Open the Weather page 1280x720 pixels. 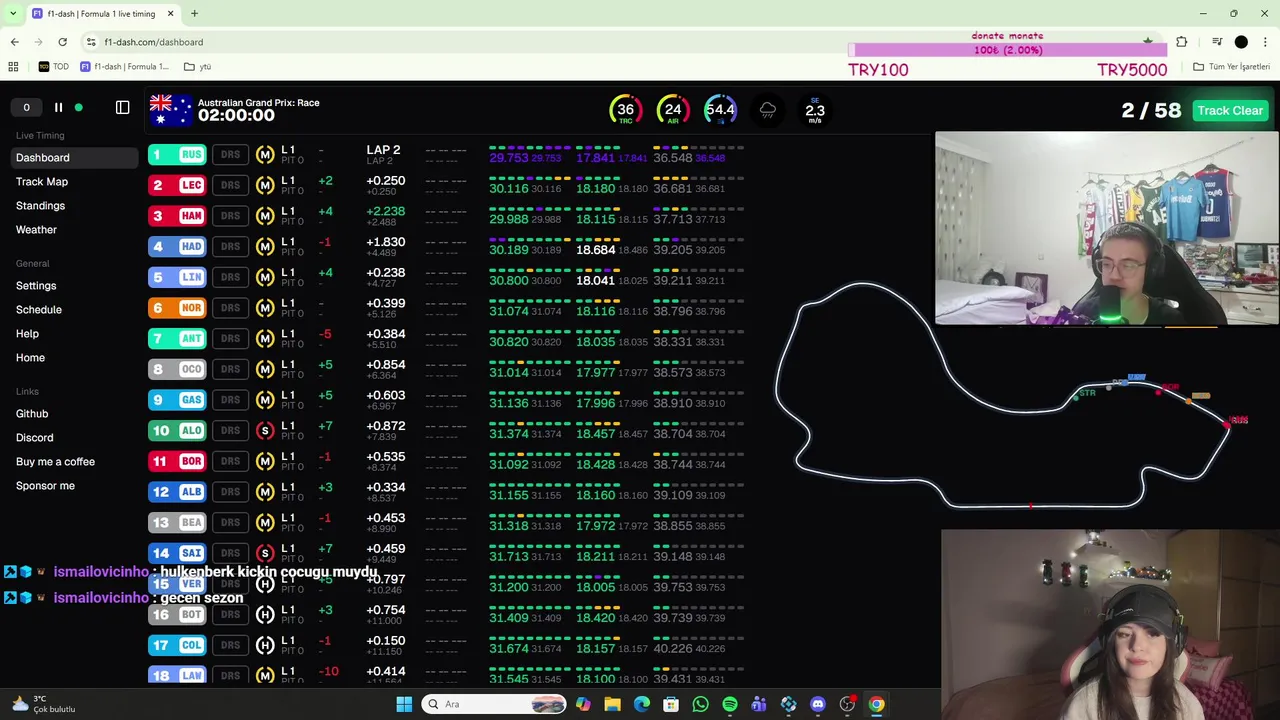[36, 229]
